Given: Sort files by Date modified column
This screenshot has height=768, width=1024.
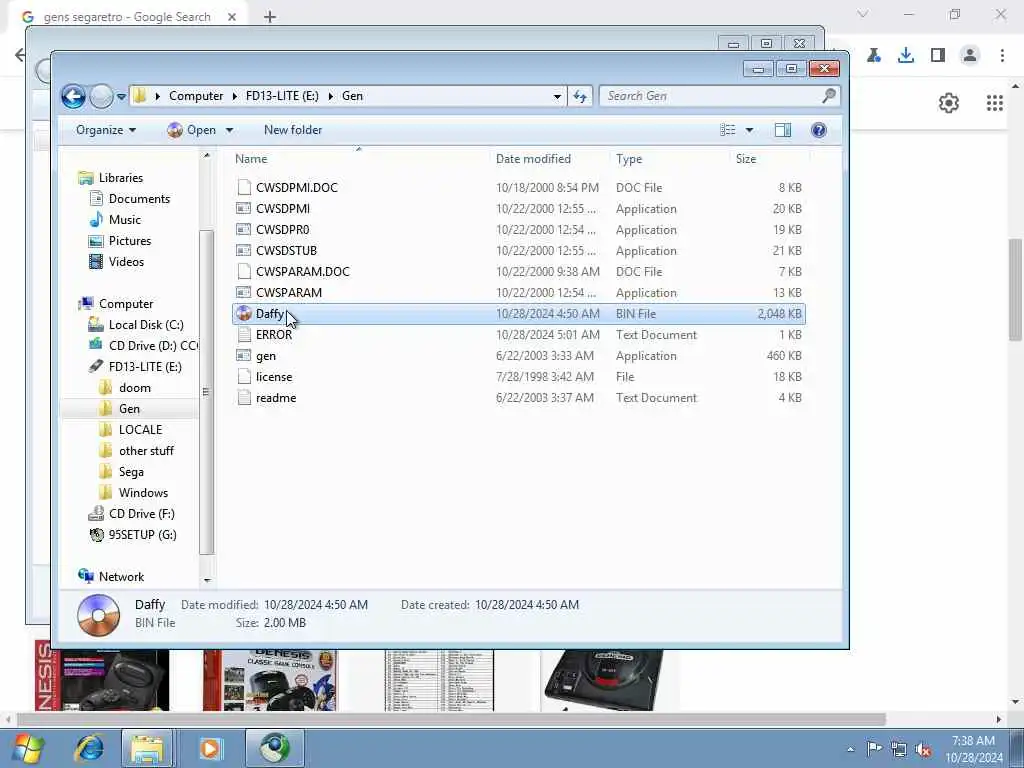Looking at the screenshot, I should [x=550, y=159].
